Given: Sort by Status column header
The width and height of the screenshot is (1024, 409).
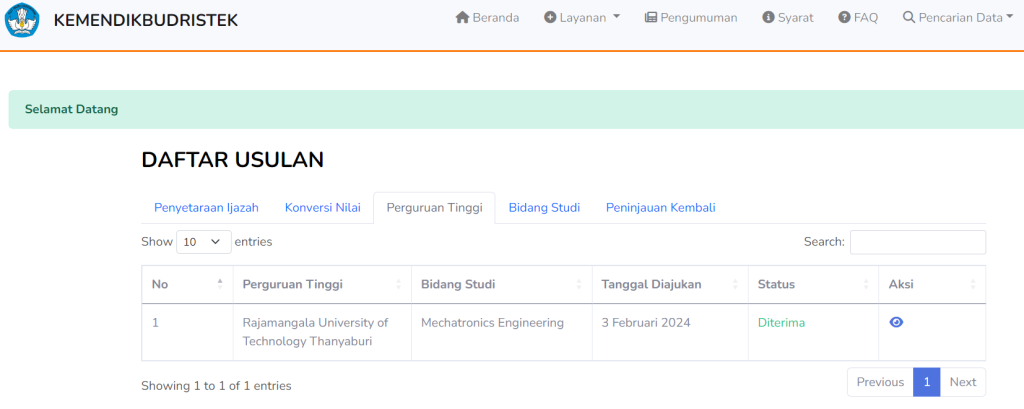Looking at the screenshot, I should click(813, 284).
